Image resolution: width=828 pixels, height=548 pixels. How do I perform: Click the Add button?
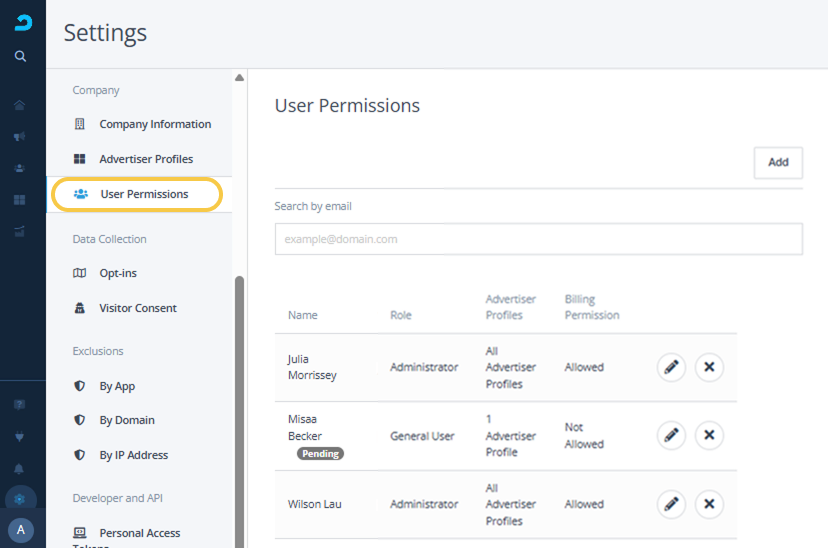(x=778, y=162)
